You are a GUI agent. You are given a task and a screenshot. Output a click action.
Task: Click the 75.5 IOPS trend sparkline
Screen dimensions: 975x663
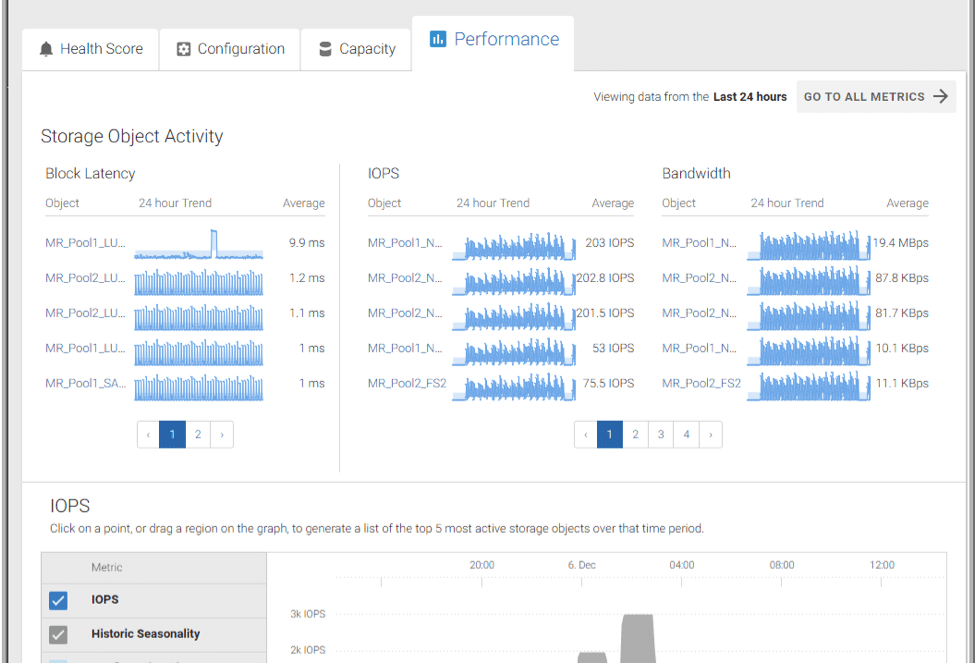[x=514, y=386]
